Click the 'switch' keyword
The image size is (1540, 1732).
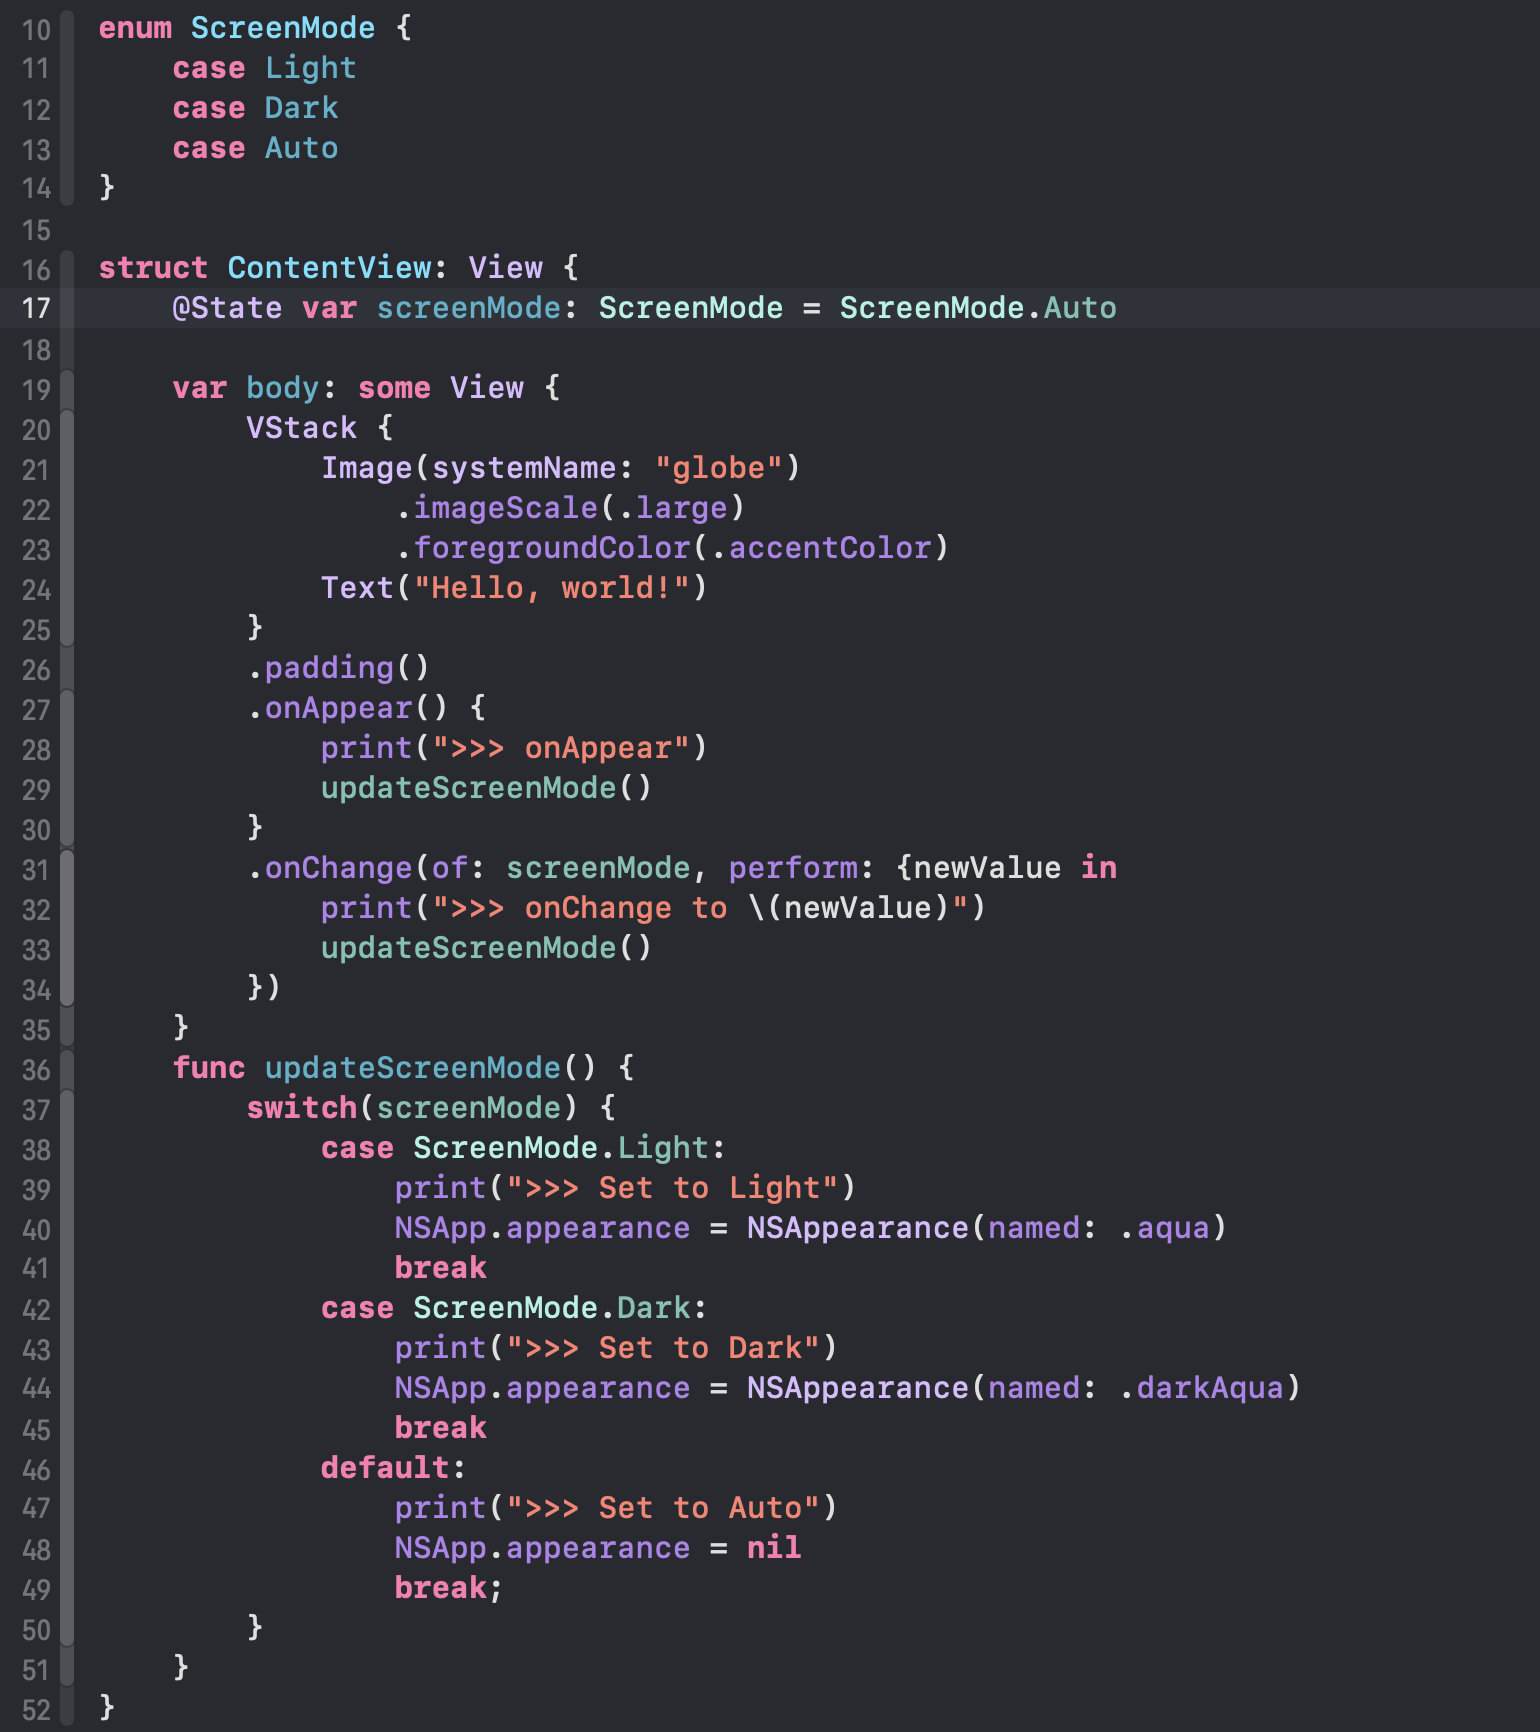pos(302,1108)
